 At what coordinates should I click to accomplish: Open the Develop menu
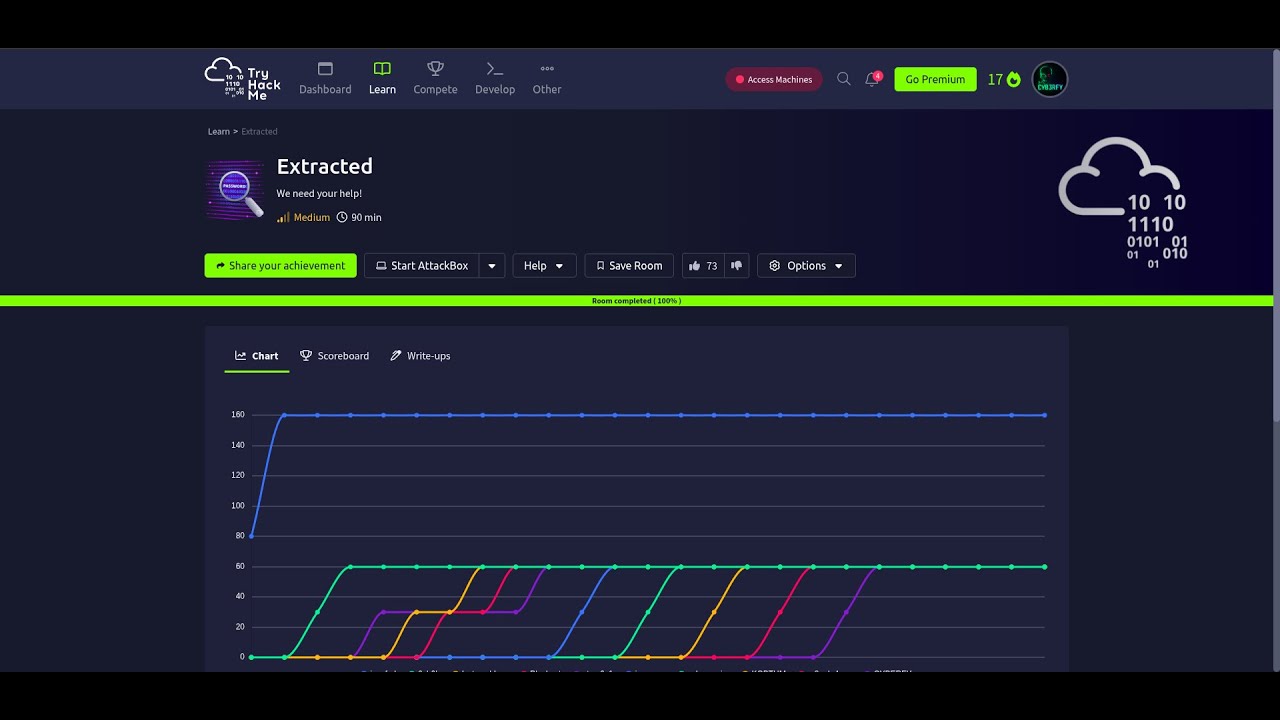[x=495, y=79]
